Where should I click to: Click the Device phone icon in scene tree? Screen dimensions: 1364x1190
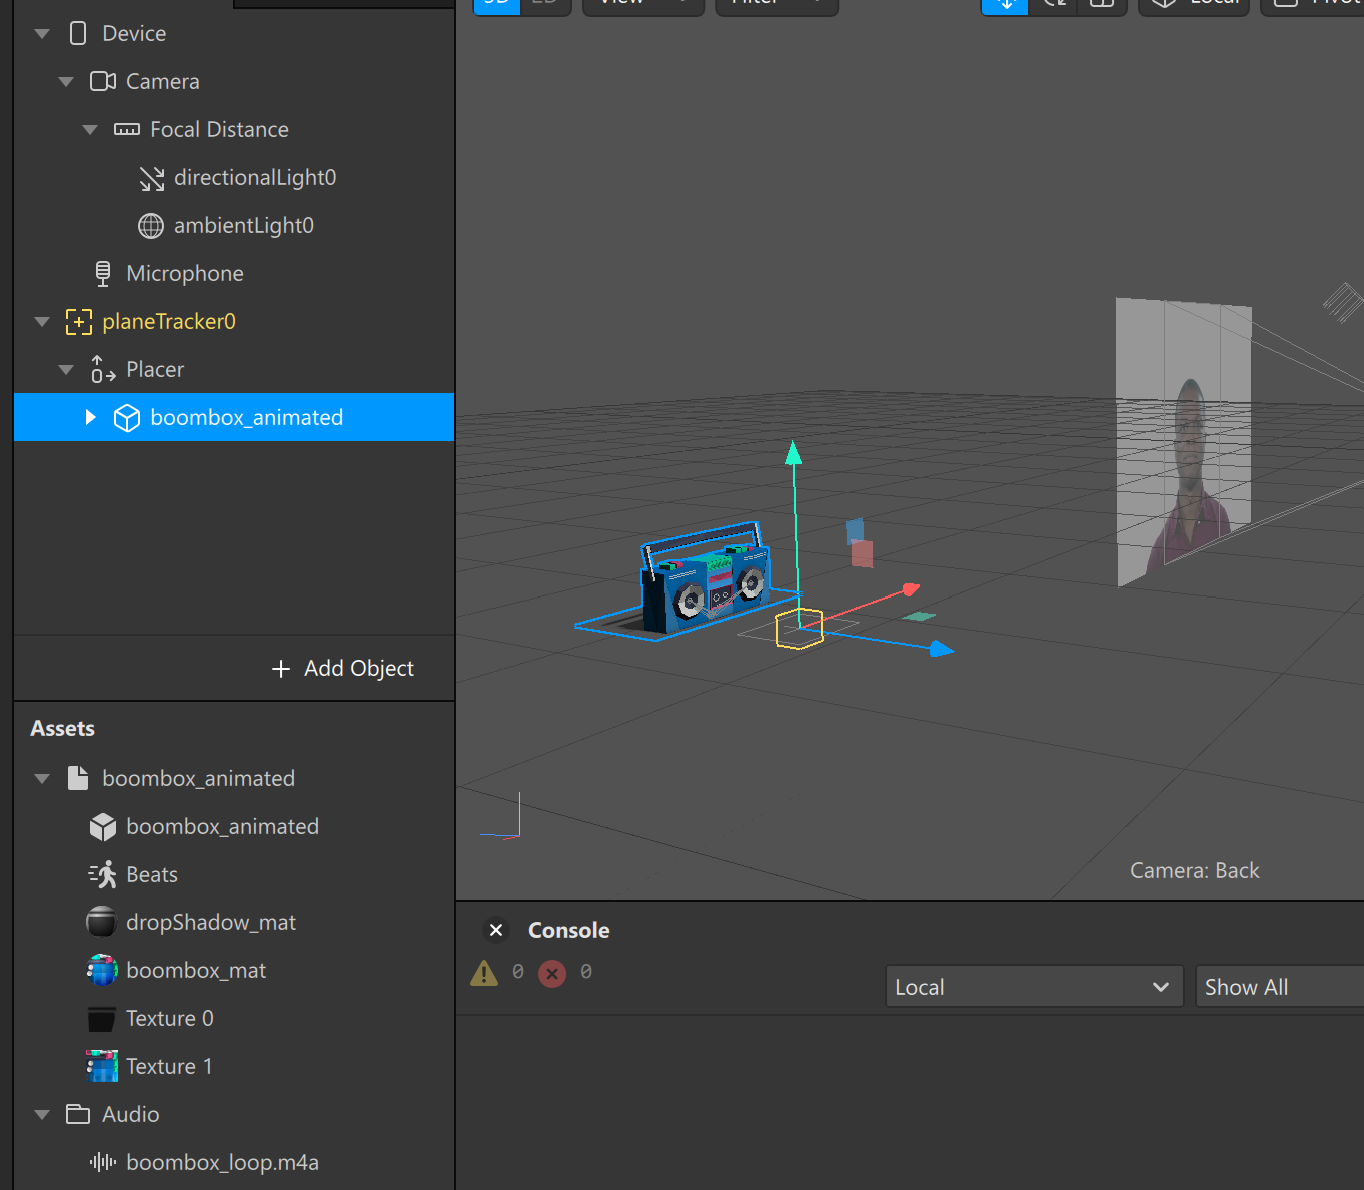[78, 34]
